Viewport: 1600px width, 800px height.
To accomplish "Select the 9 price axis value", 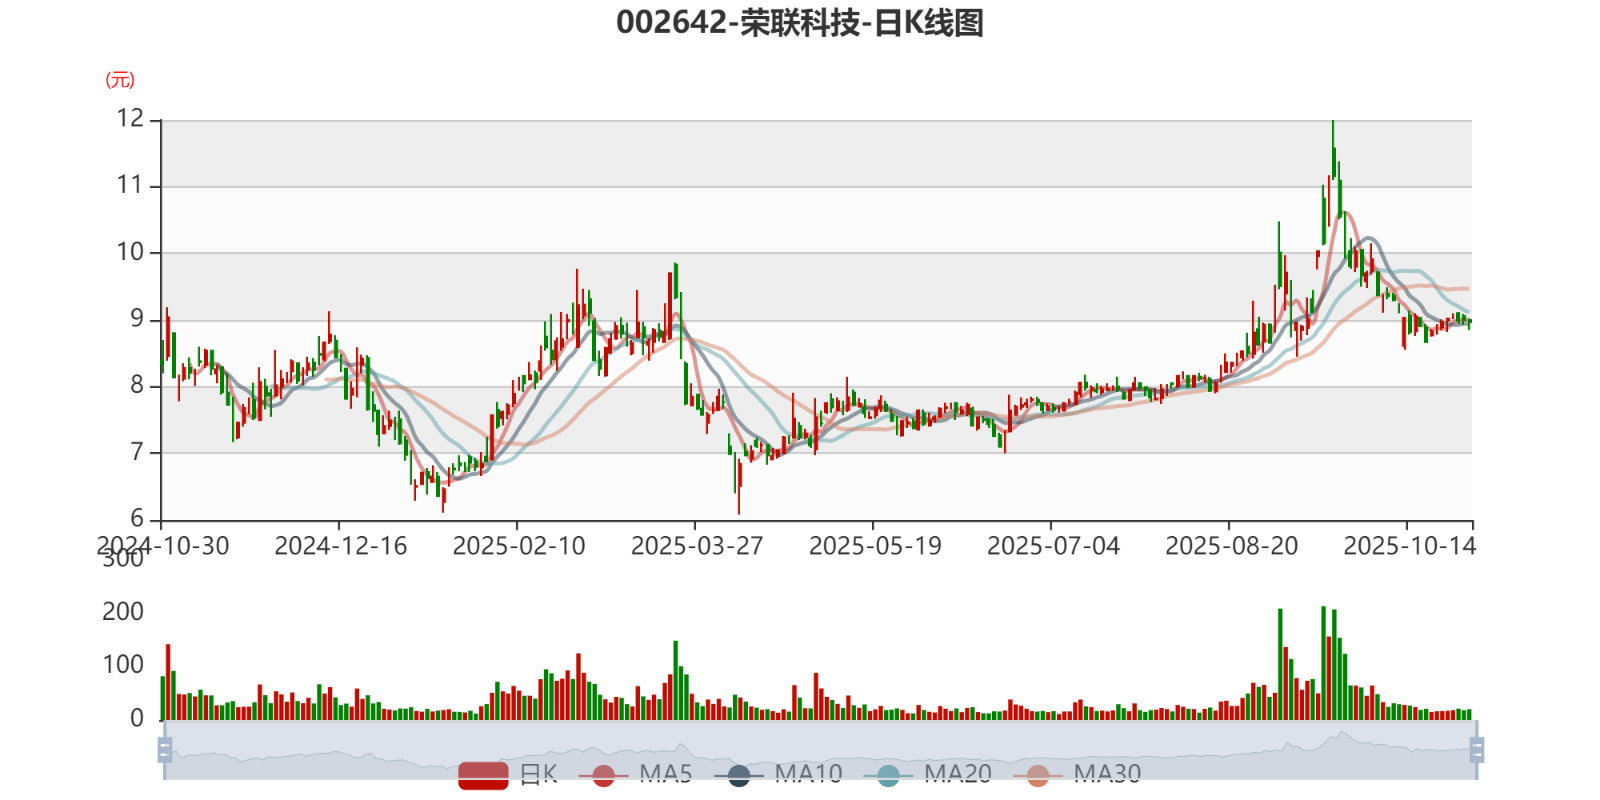I will click(x=137, y=319).
